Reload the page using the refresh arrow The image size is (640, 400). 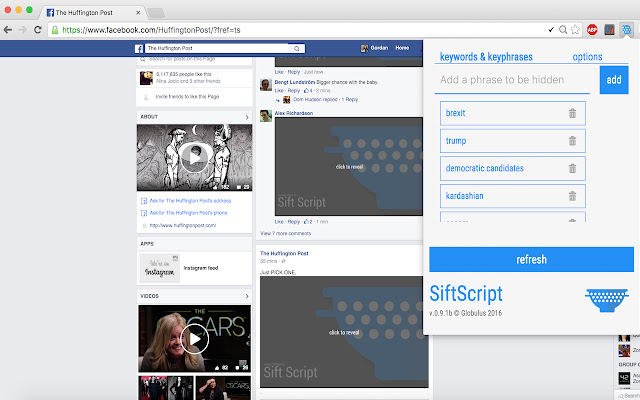point(38,30)
